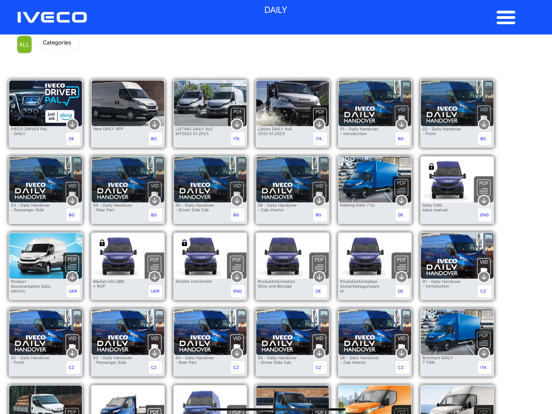Download 05 - Daily Handover Driver Side Cab BG
This screenshot has width=552, height=414.
[237, 201]
